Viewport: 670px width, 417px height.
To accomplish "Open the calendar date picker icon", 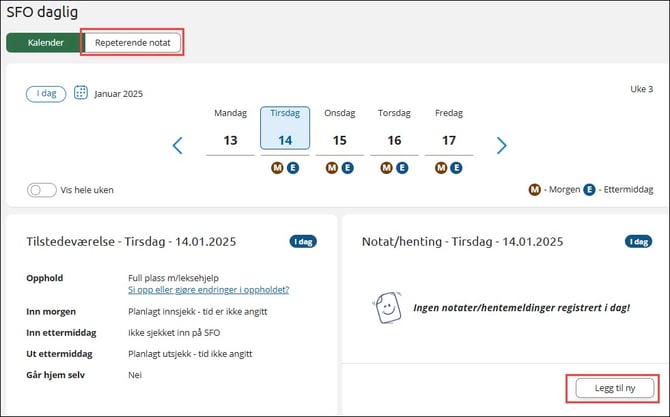I will tap(81, 93).
